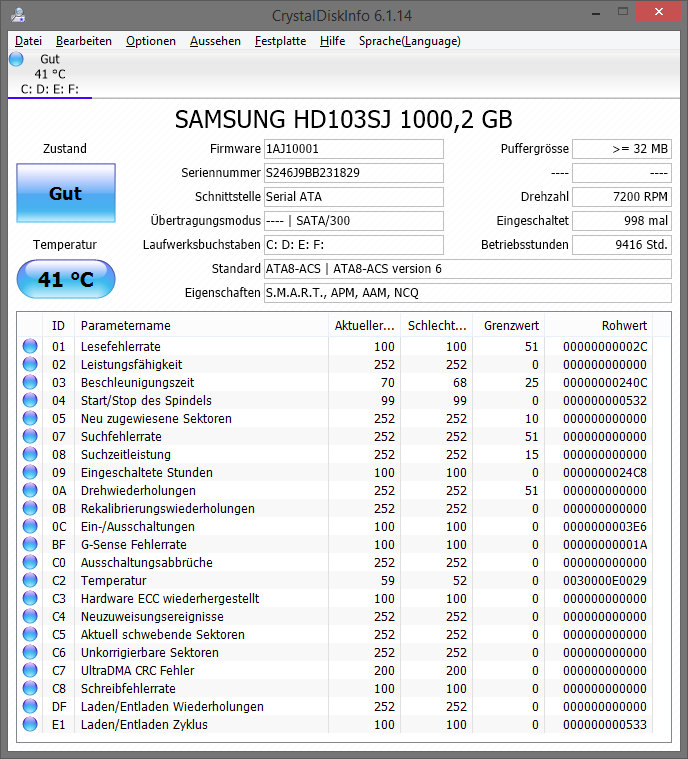Click the Übertragungsmodus field with SATA/300

[x=353, y=221]
